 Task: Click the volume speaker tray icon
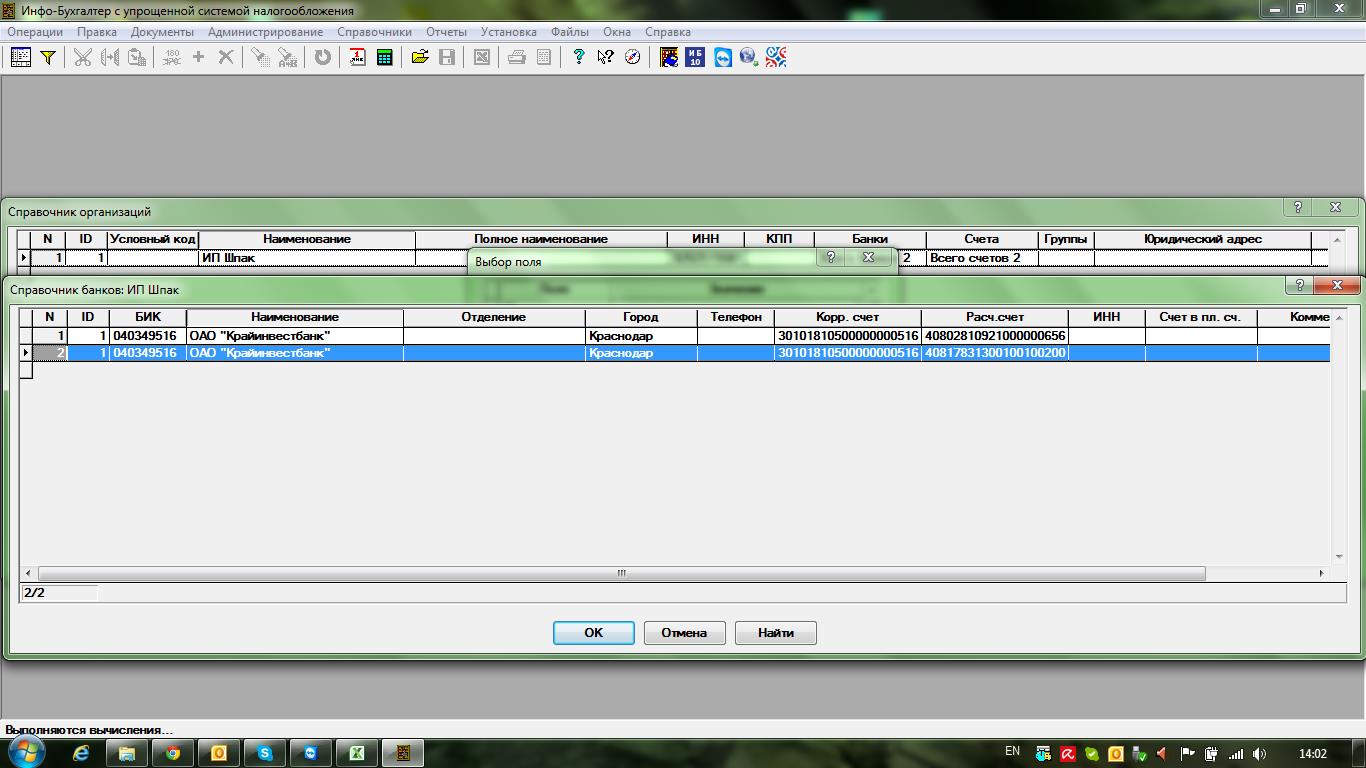coord(1259,754)
